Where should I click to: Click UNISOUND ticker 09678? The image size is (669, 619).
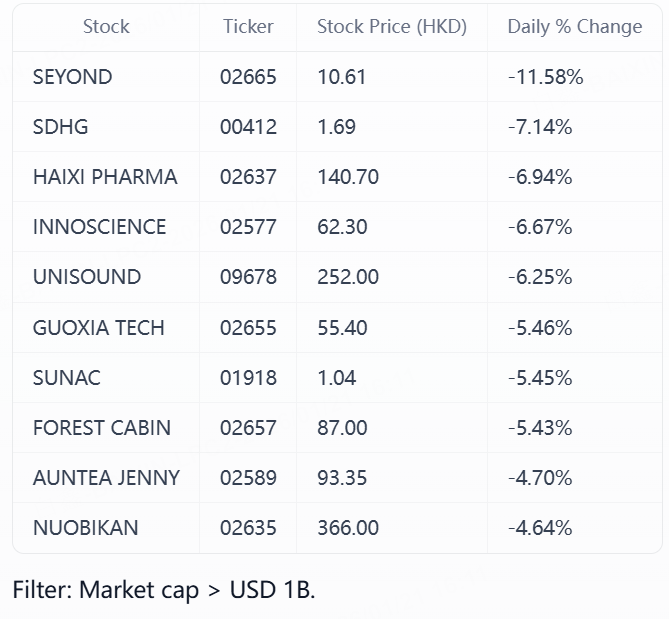point(249,277)
